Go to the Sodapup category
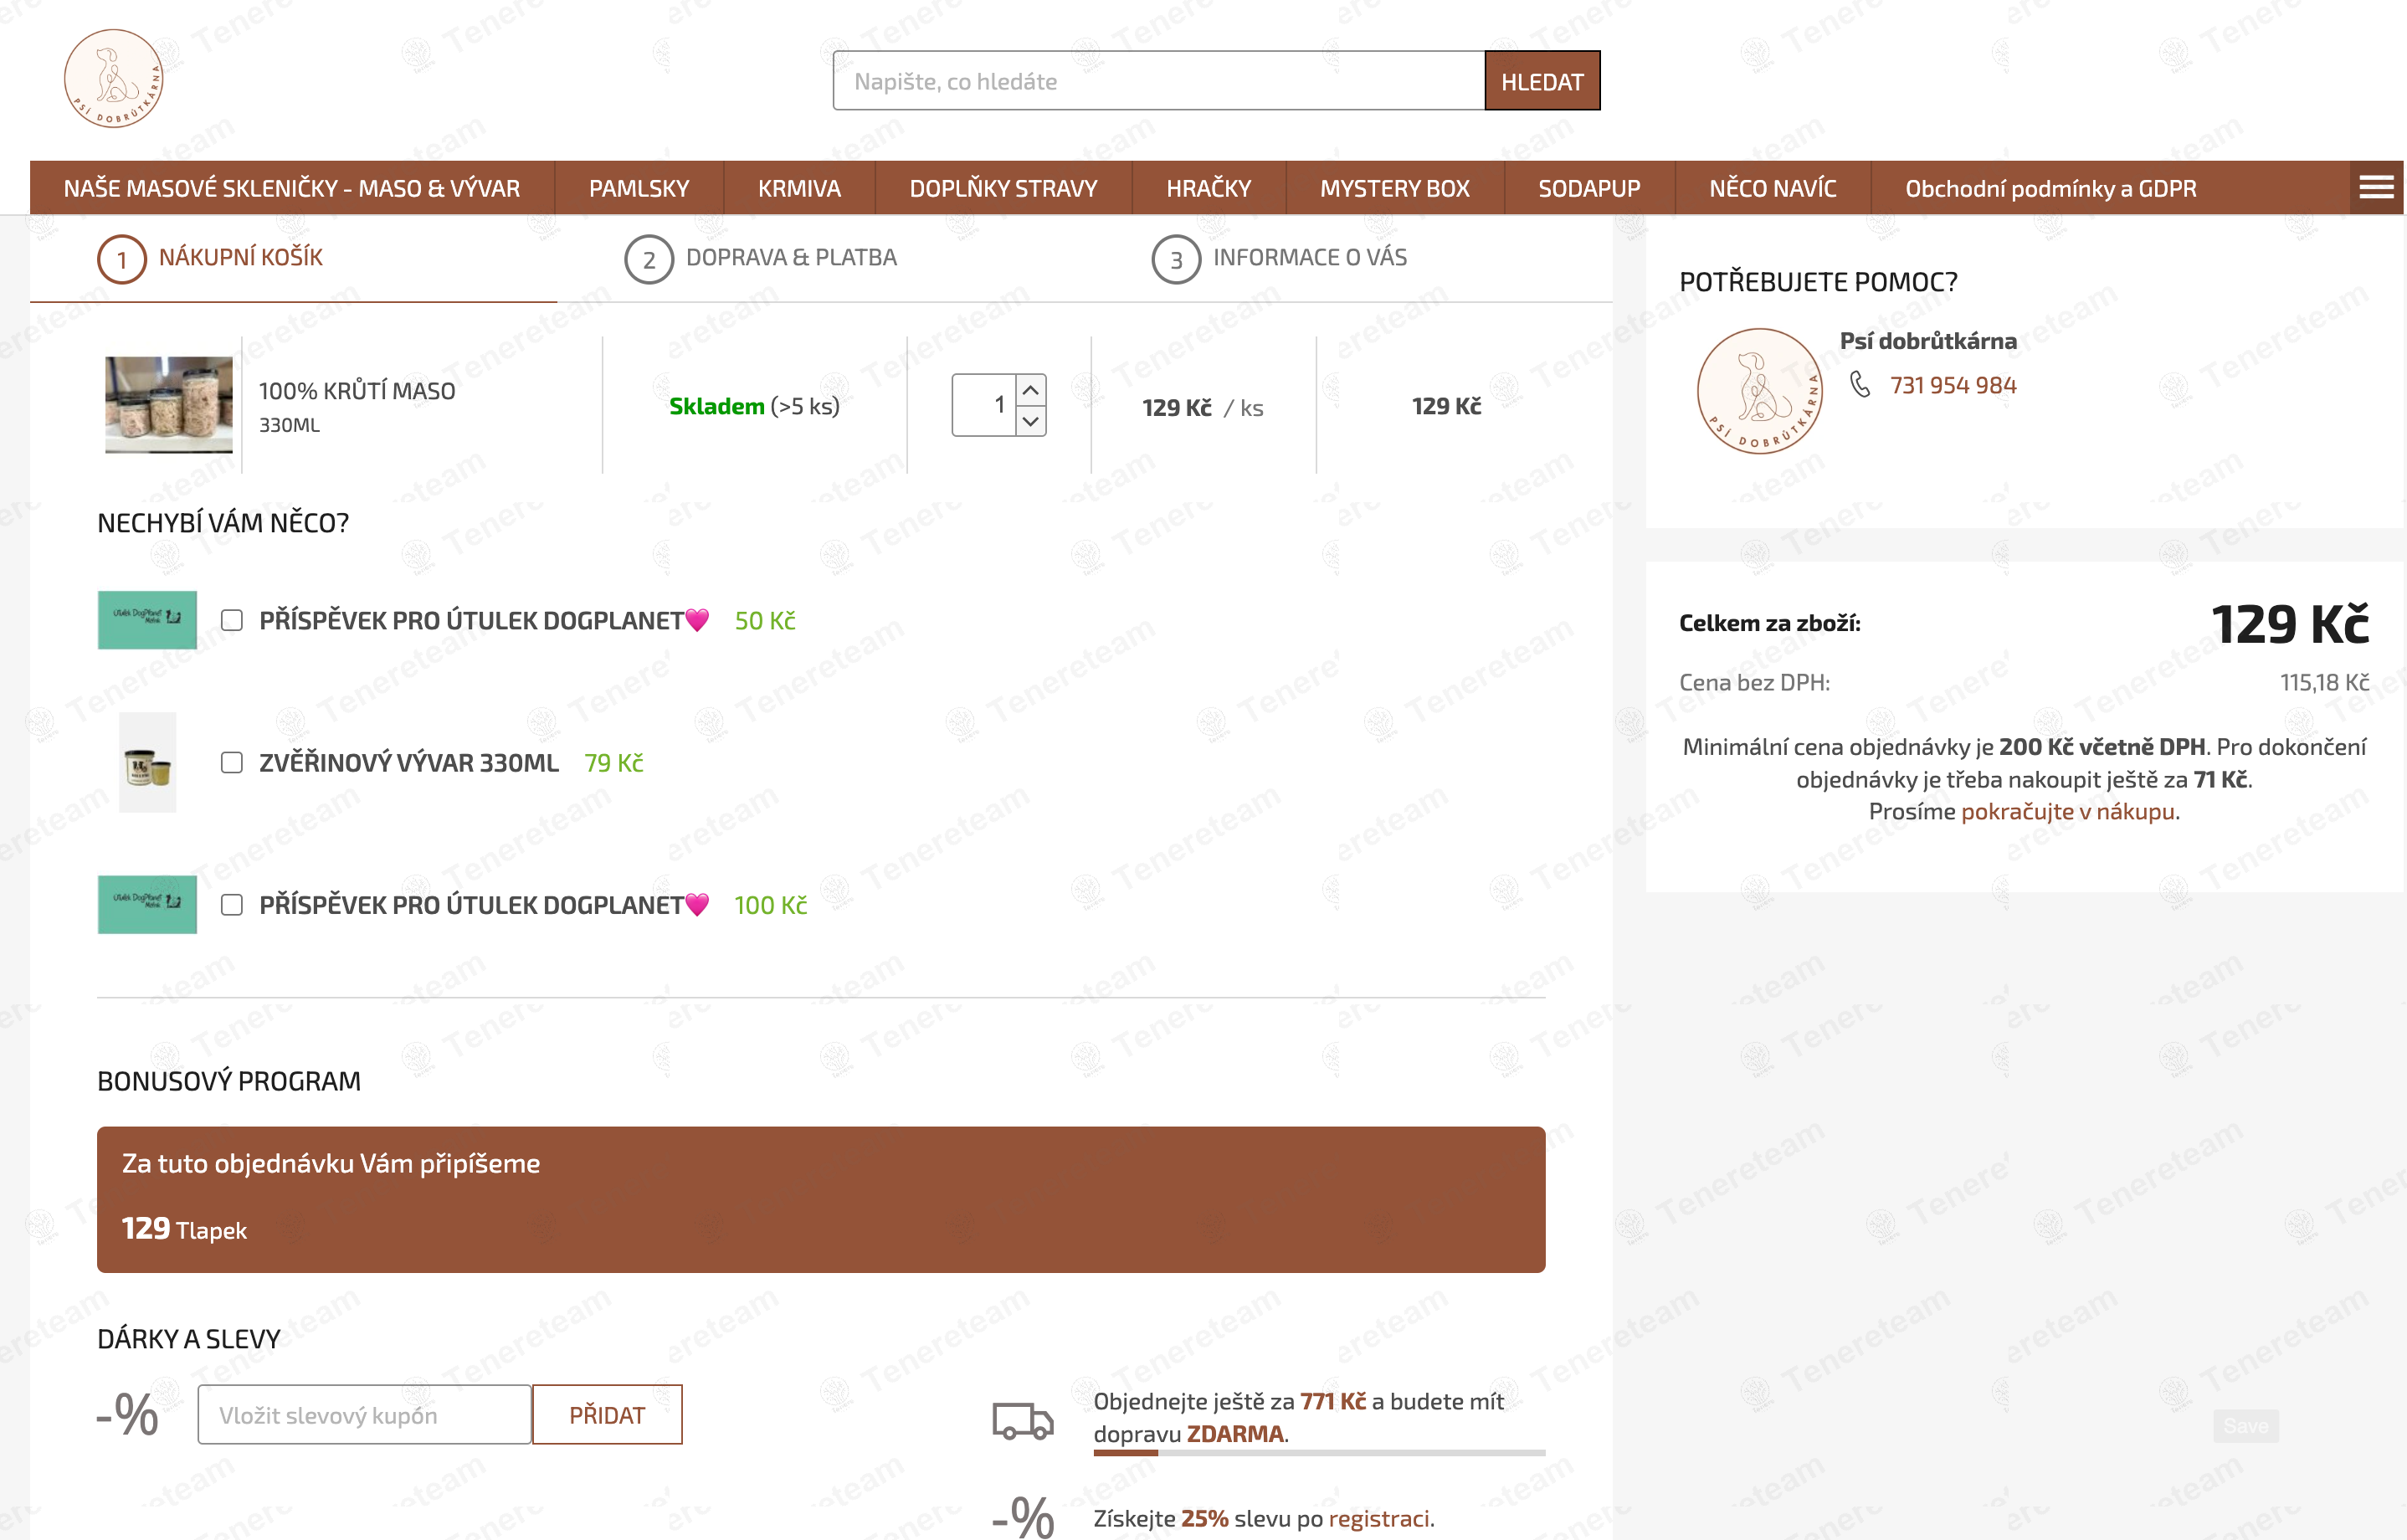This screenshot has width=2407, height=1540. [1589, 188]
